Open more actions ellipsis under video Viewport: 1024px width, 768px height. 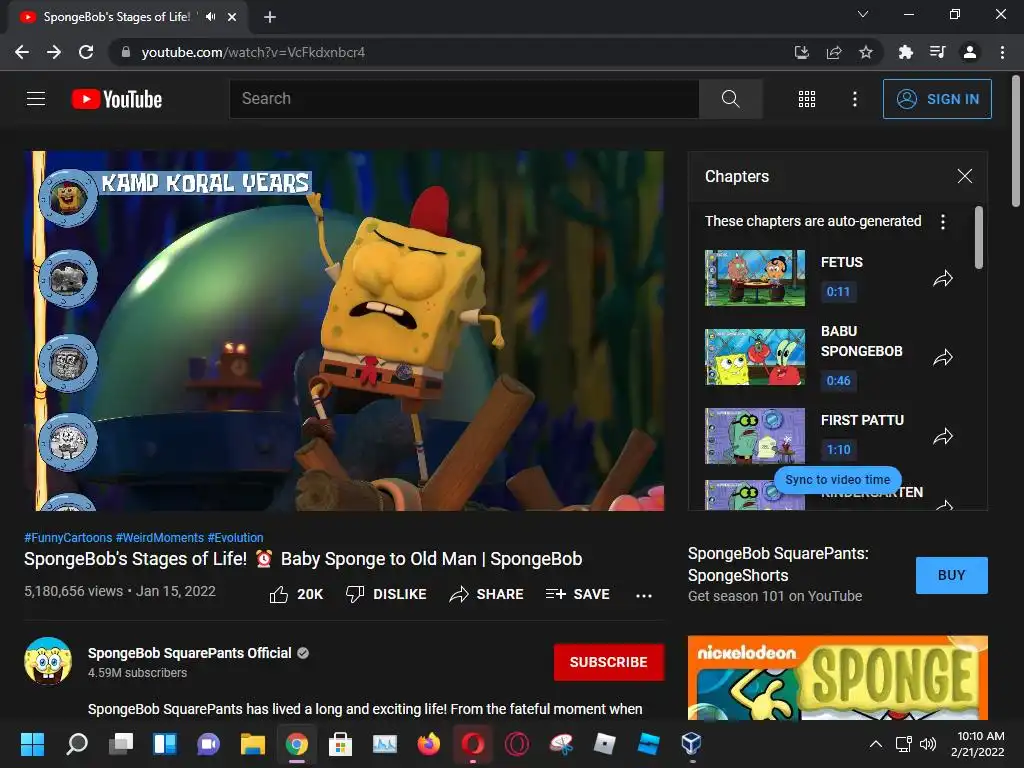pos(643,595)
